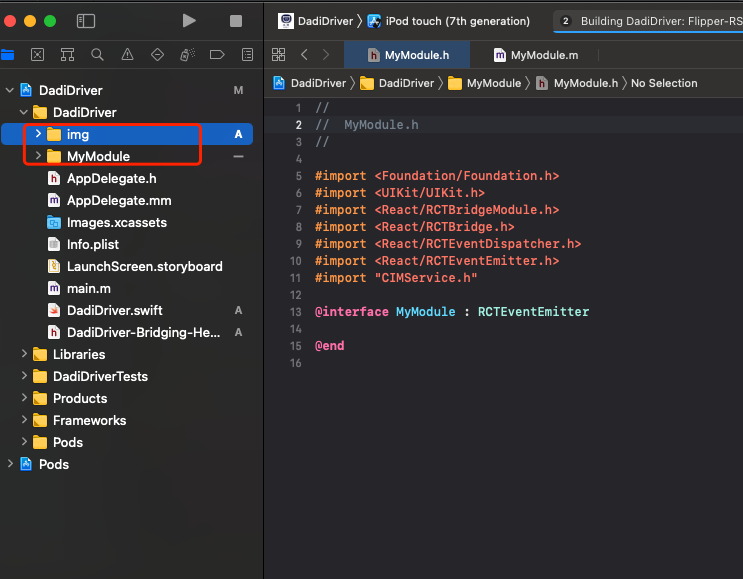Click the DadiDriver project root blueprint icon
The image size is (743, 579).
[x=26, y=90]
